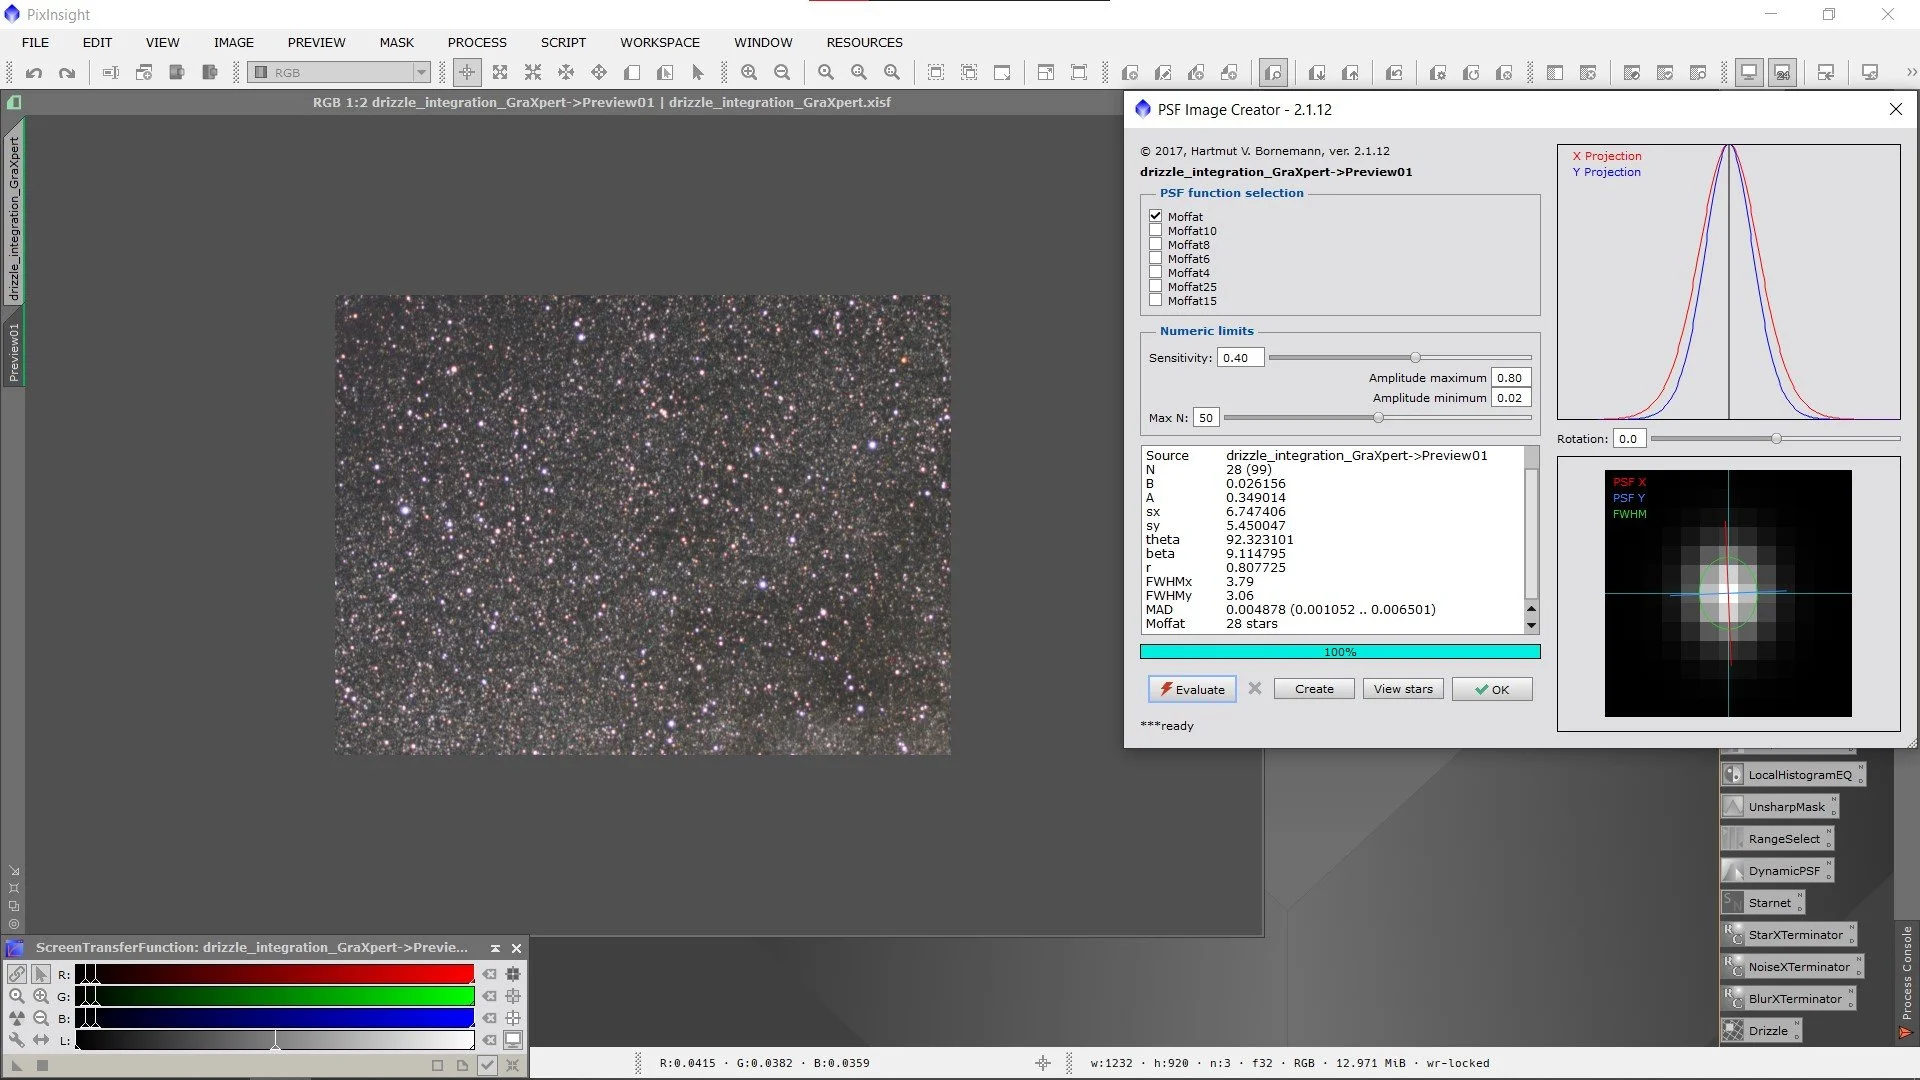The height and width of the screenshot is (1080, 1920).
Task: Click the Undo arrow in the toolbar
Action: 34,73
